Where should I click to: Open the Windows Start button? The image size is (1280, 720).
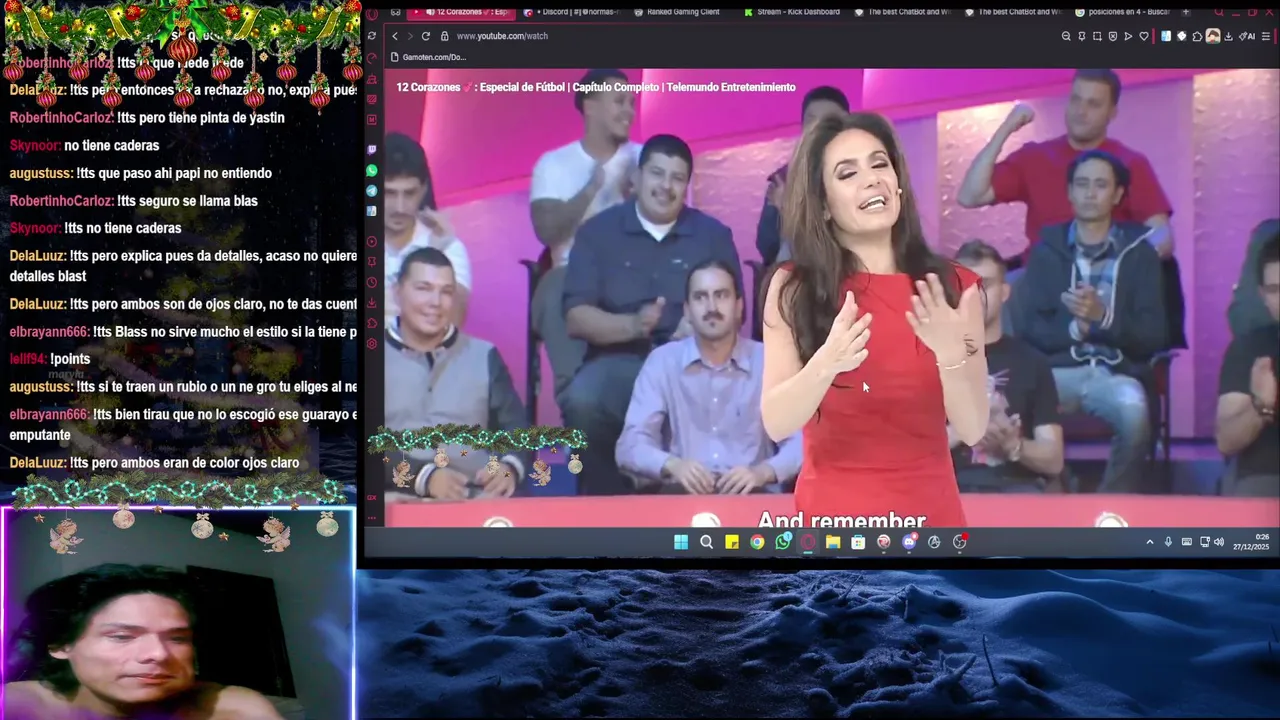681,542
